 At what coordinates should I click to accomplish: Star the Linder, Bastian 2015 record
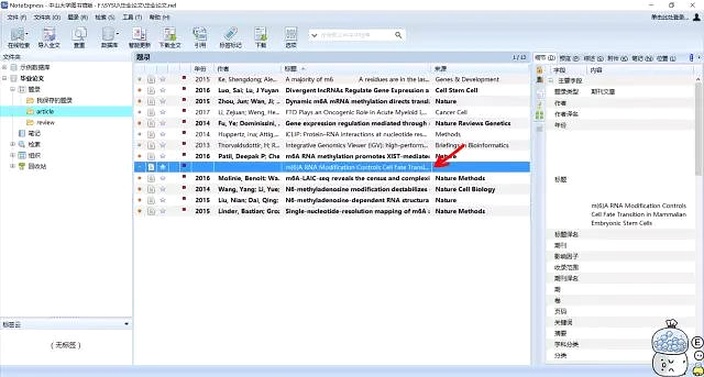[163, 211]
